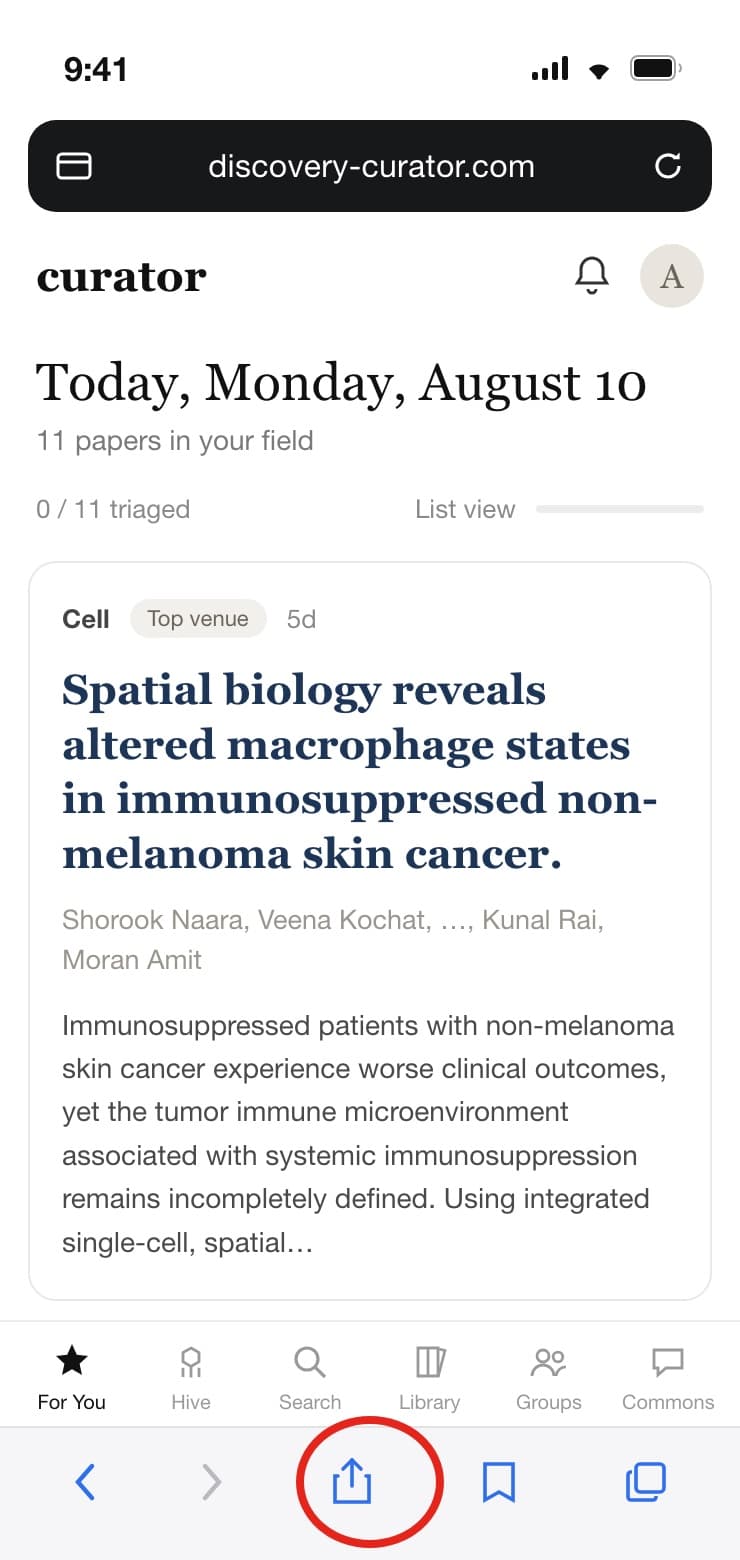Select the For You tab

(72, 1379)
